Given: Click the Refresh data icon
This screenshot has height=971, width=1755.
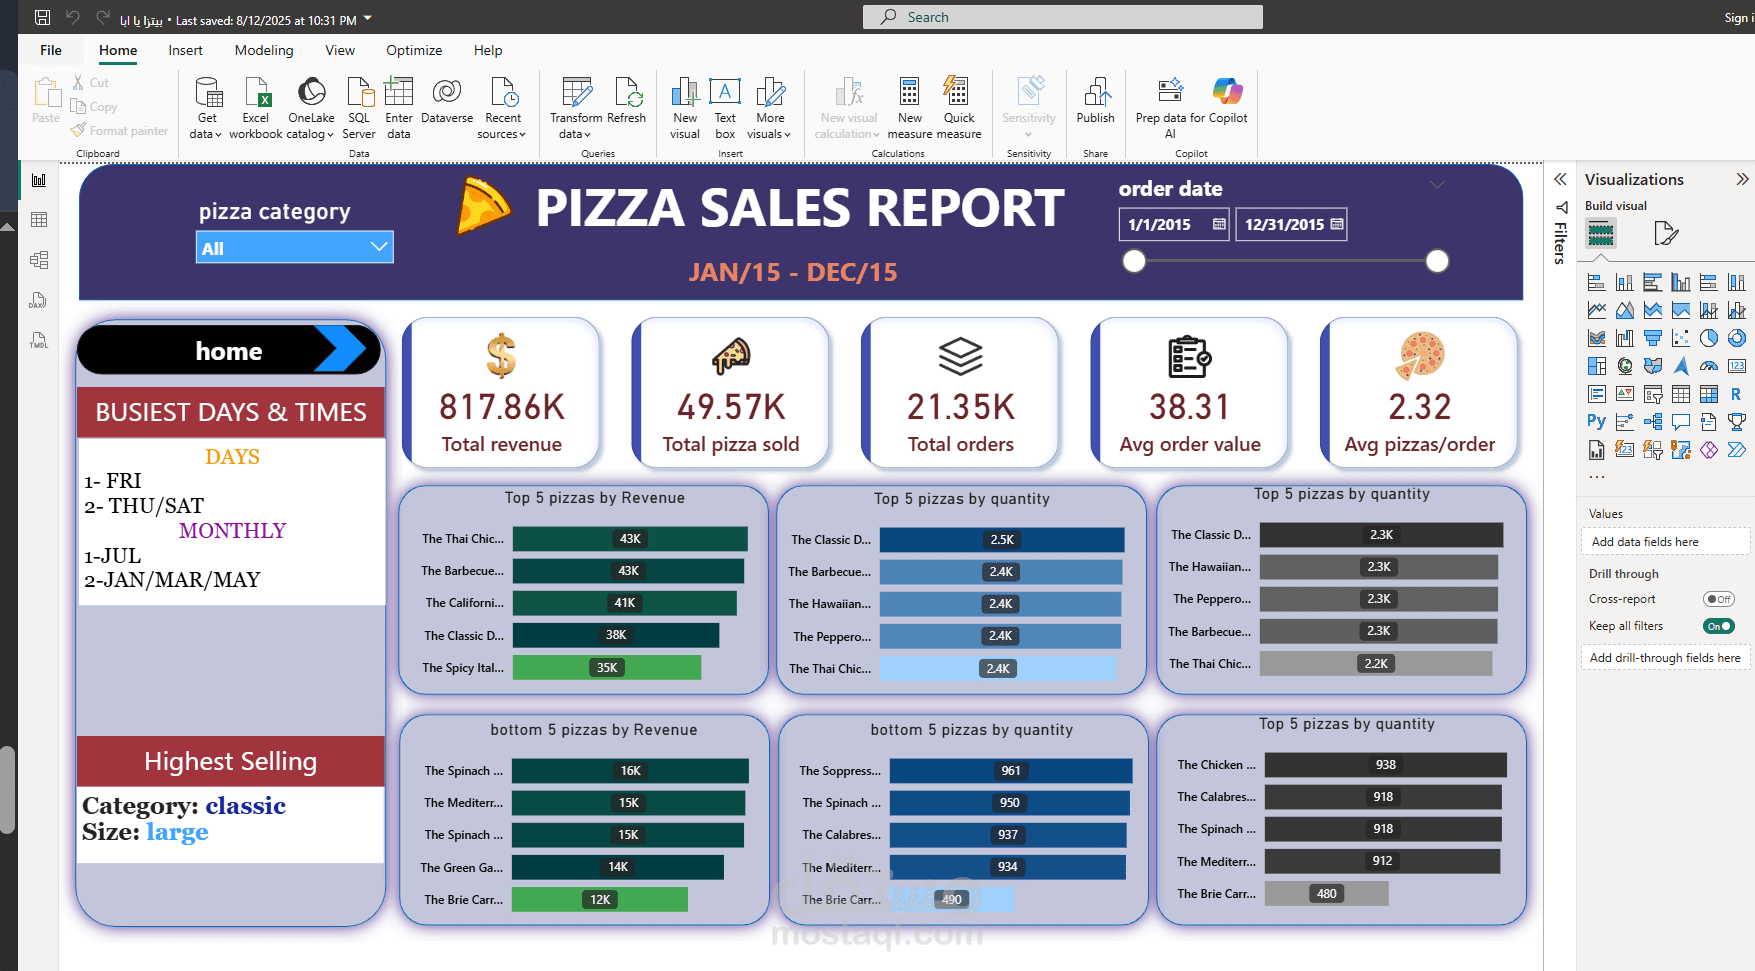Looking at the screenshot, I should [x=627, y=100].
